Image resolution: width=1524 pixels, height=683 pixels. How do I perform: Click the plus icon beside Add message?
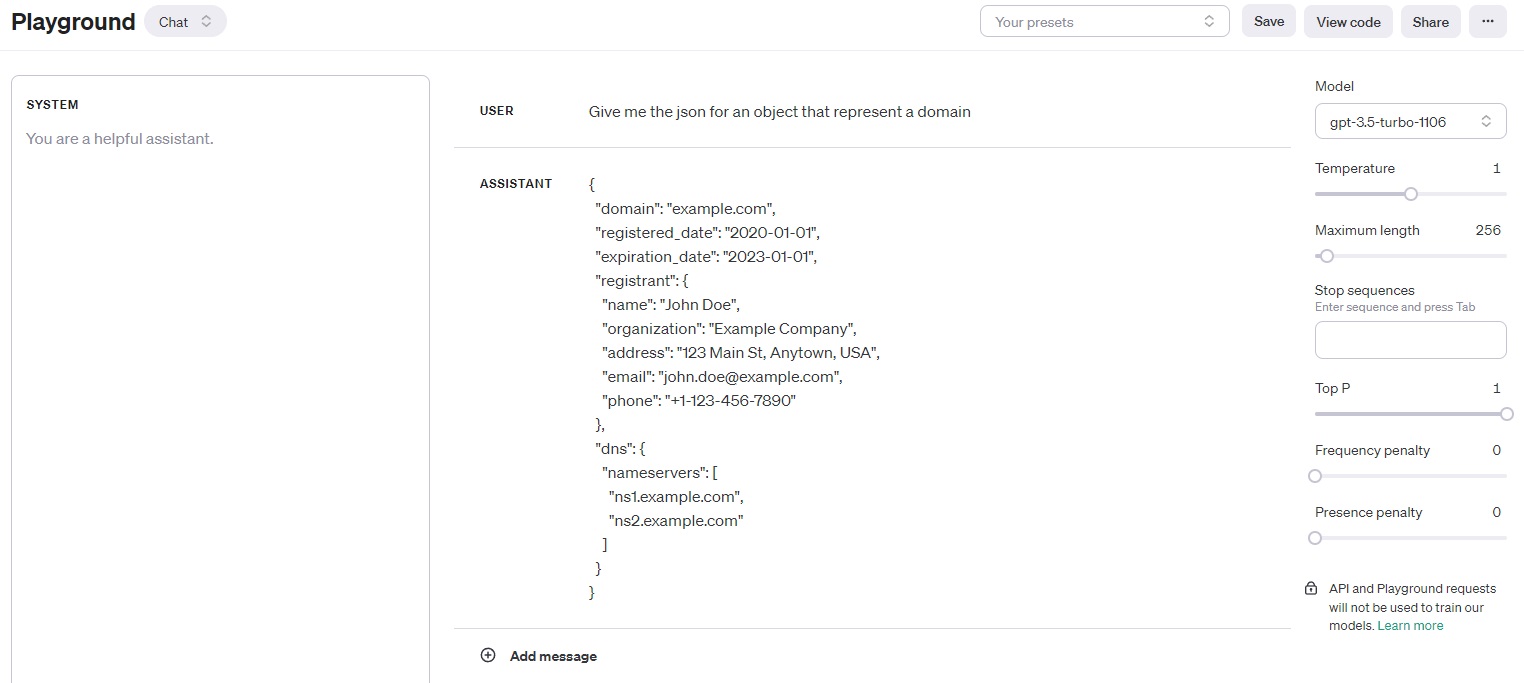point(488,656)
